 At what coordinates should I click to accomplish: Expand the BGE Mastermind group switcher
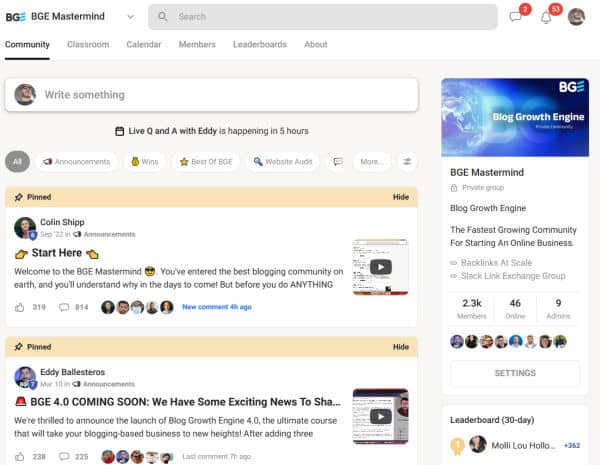[x=130, y=17]
